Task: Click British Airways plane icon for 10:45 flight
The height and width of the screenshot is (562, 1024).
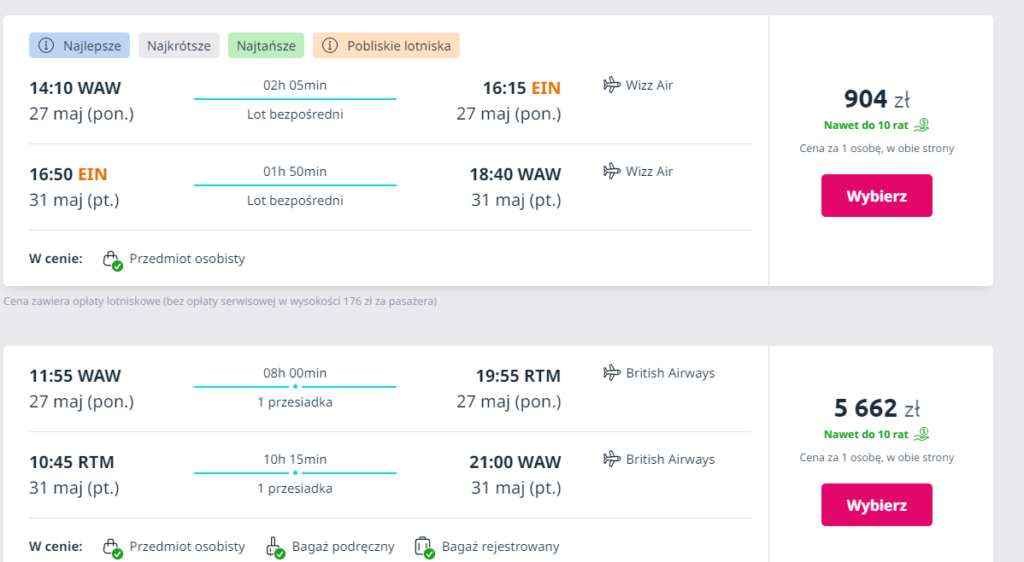Action: [x=612, y=459]
